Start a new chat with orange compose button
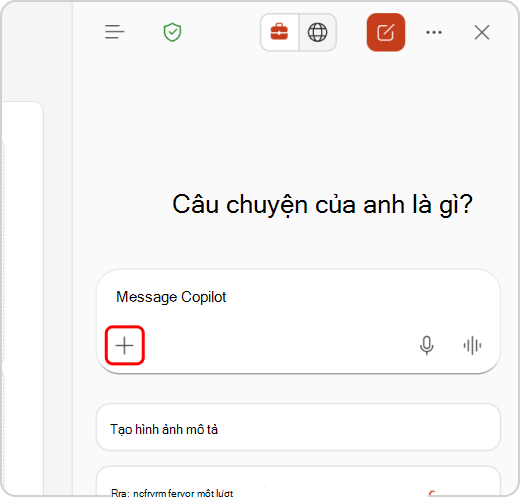This screenshot has width=520, height=497. pyautogui.click(x=386, y=32)
